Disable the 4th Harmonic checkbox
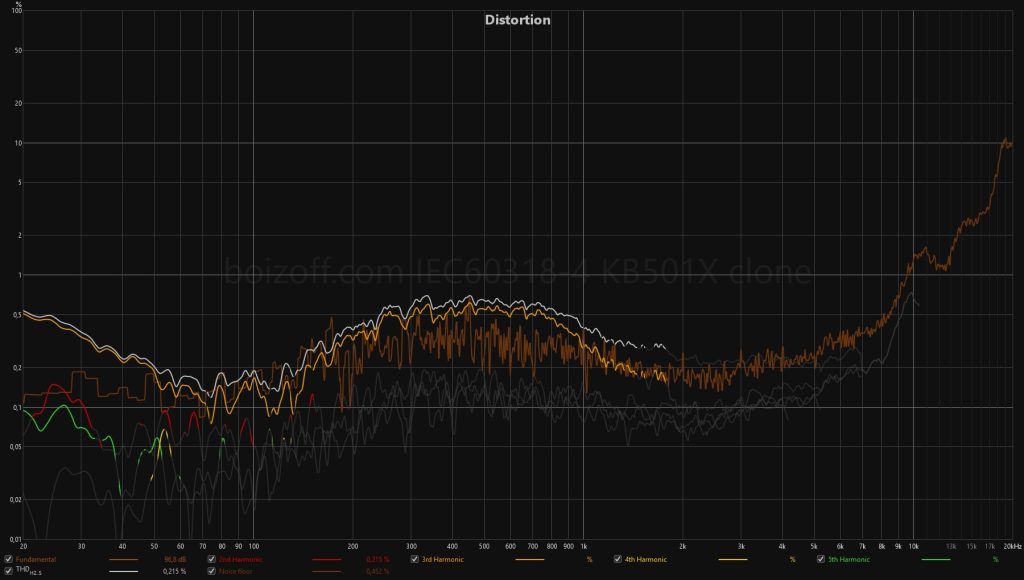Image resolution: width=1024 pixels, height=580 pixels. (x=618, y=559)
